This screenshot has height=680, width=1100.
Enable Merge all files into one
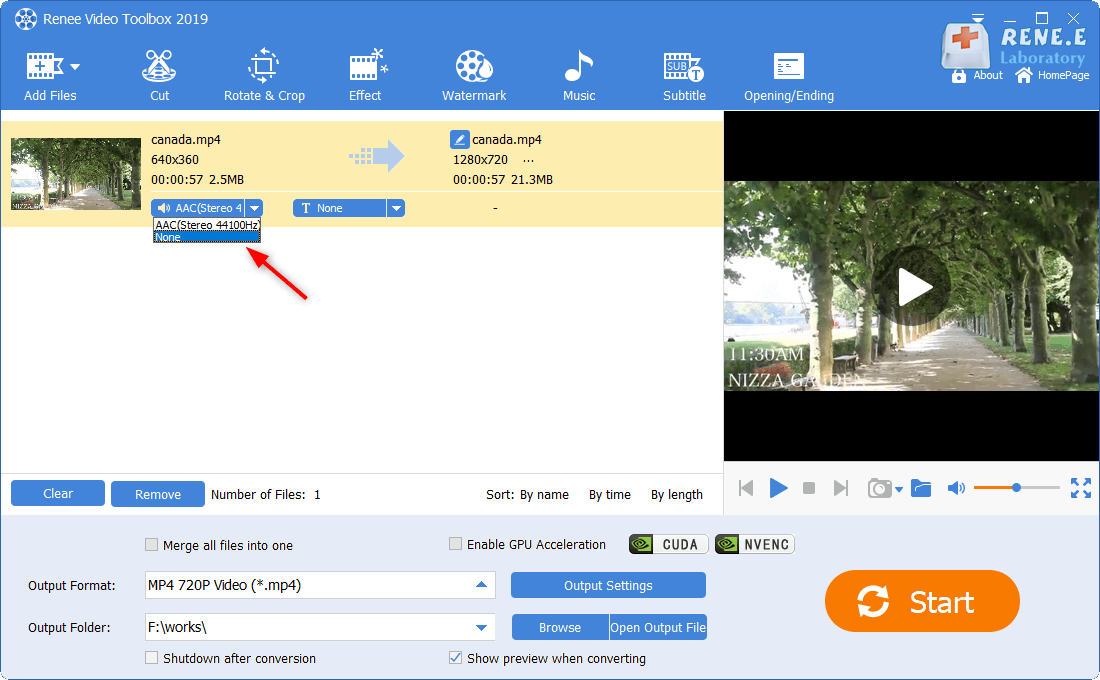pos(151,545)
